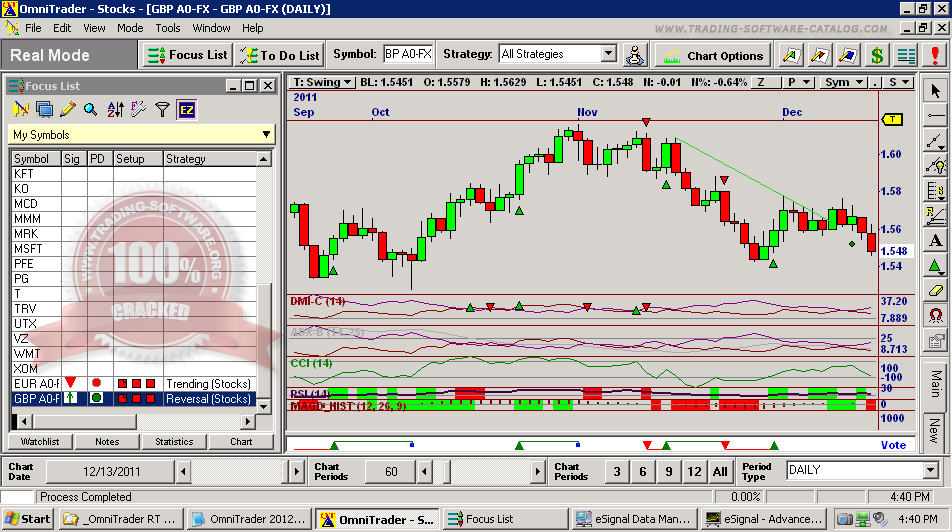Click the Chart Options button

coord(713,55)
